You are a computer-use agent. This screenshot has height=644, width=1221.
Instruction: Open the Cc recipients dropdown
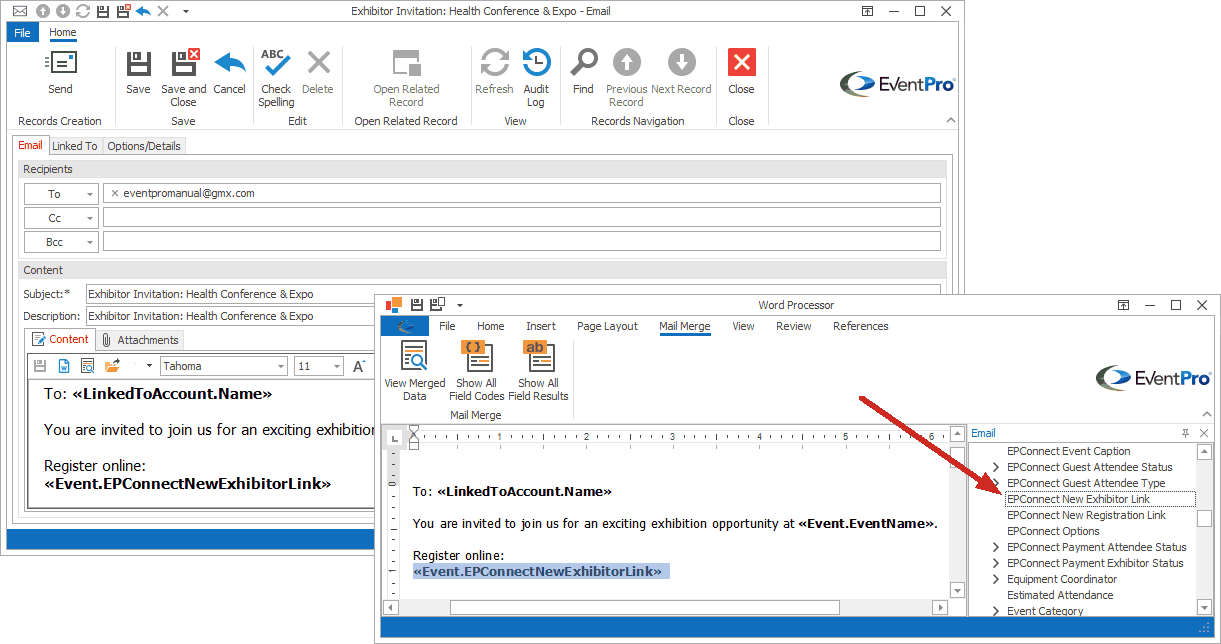point(90,218)
